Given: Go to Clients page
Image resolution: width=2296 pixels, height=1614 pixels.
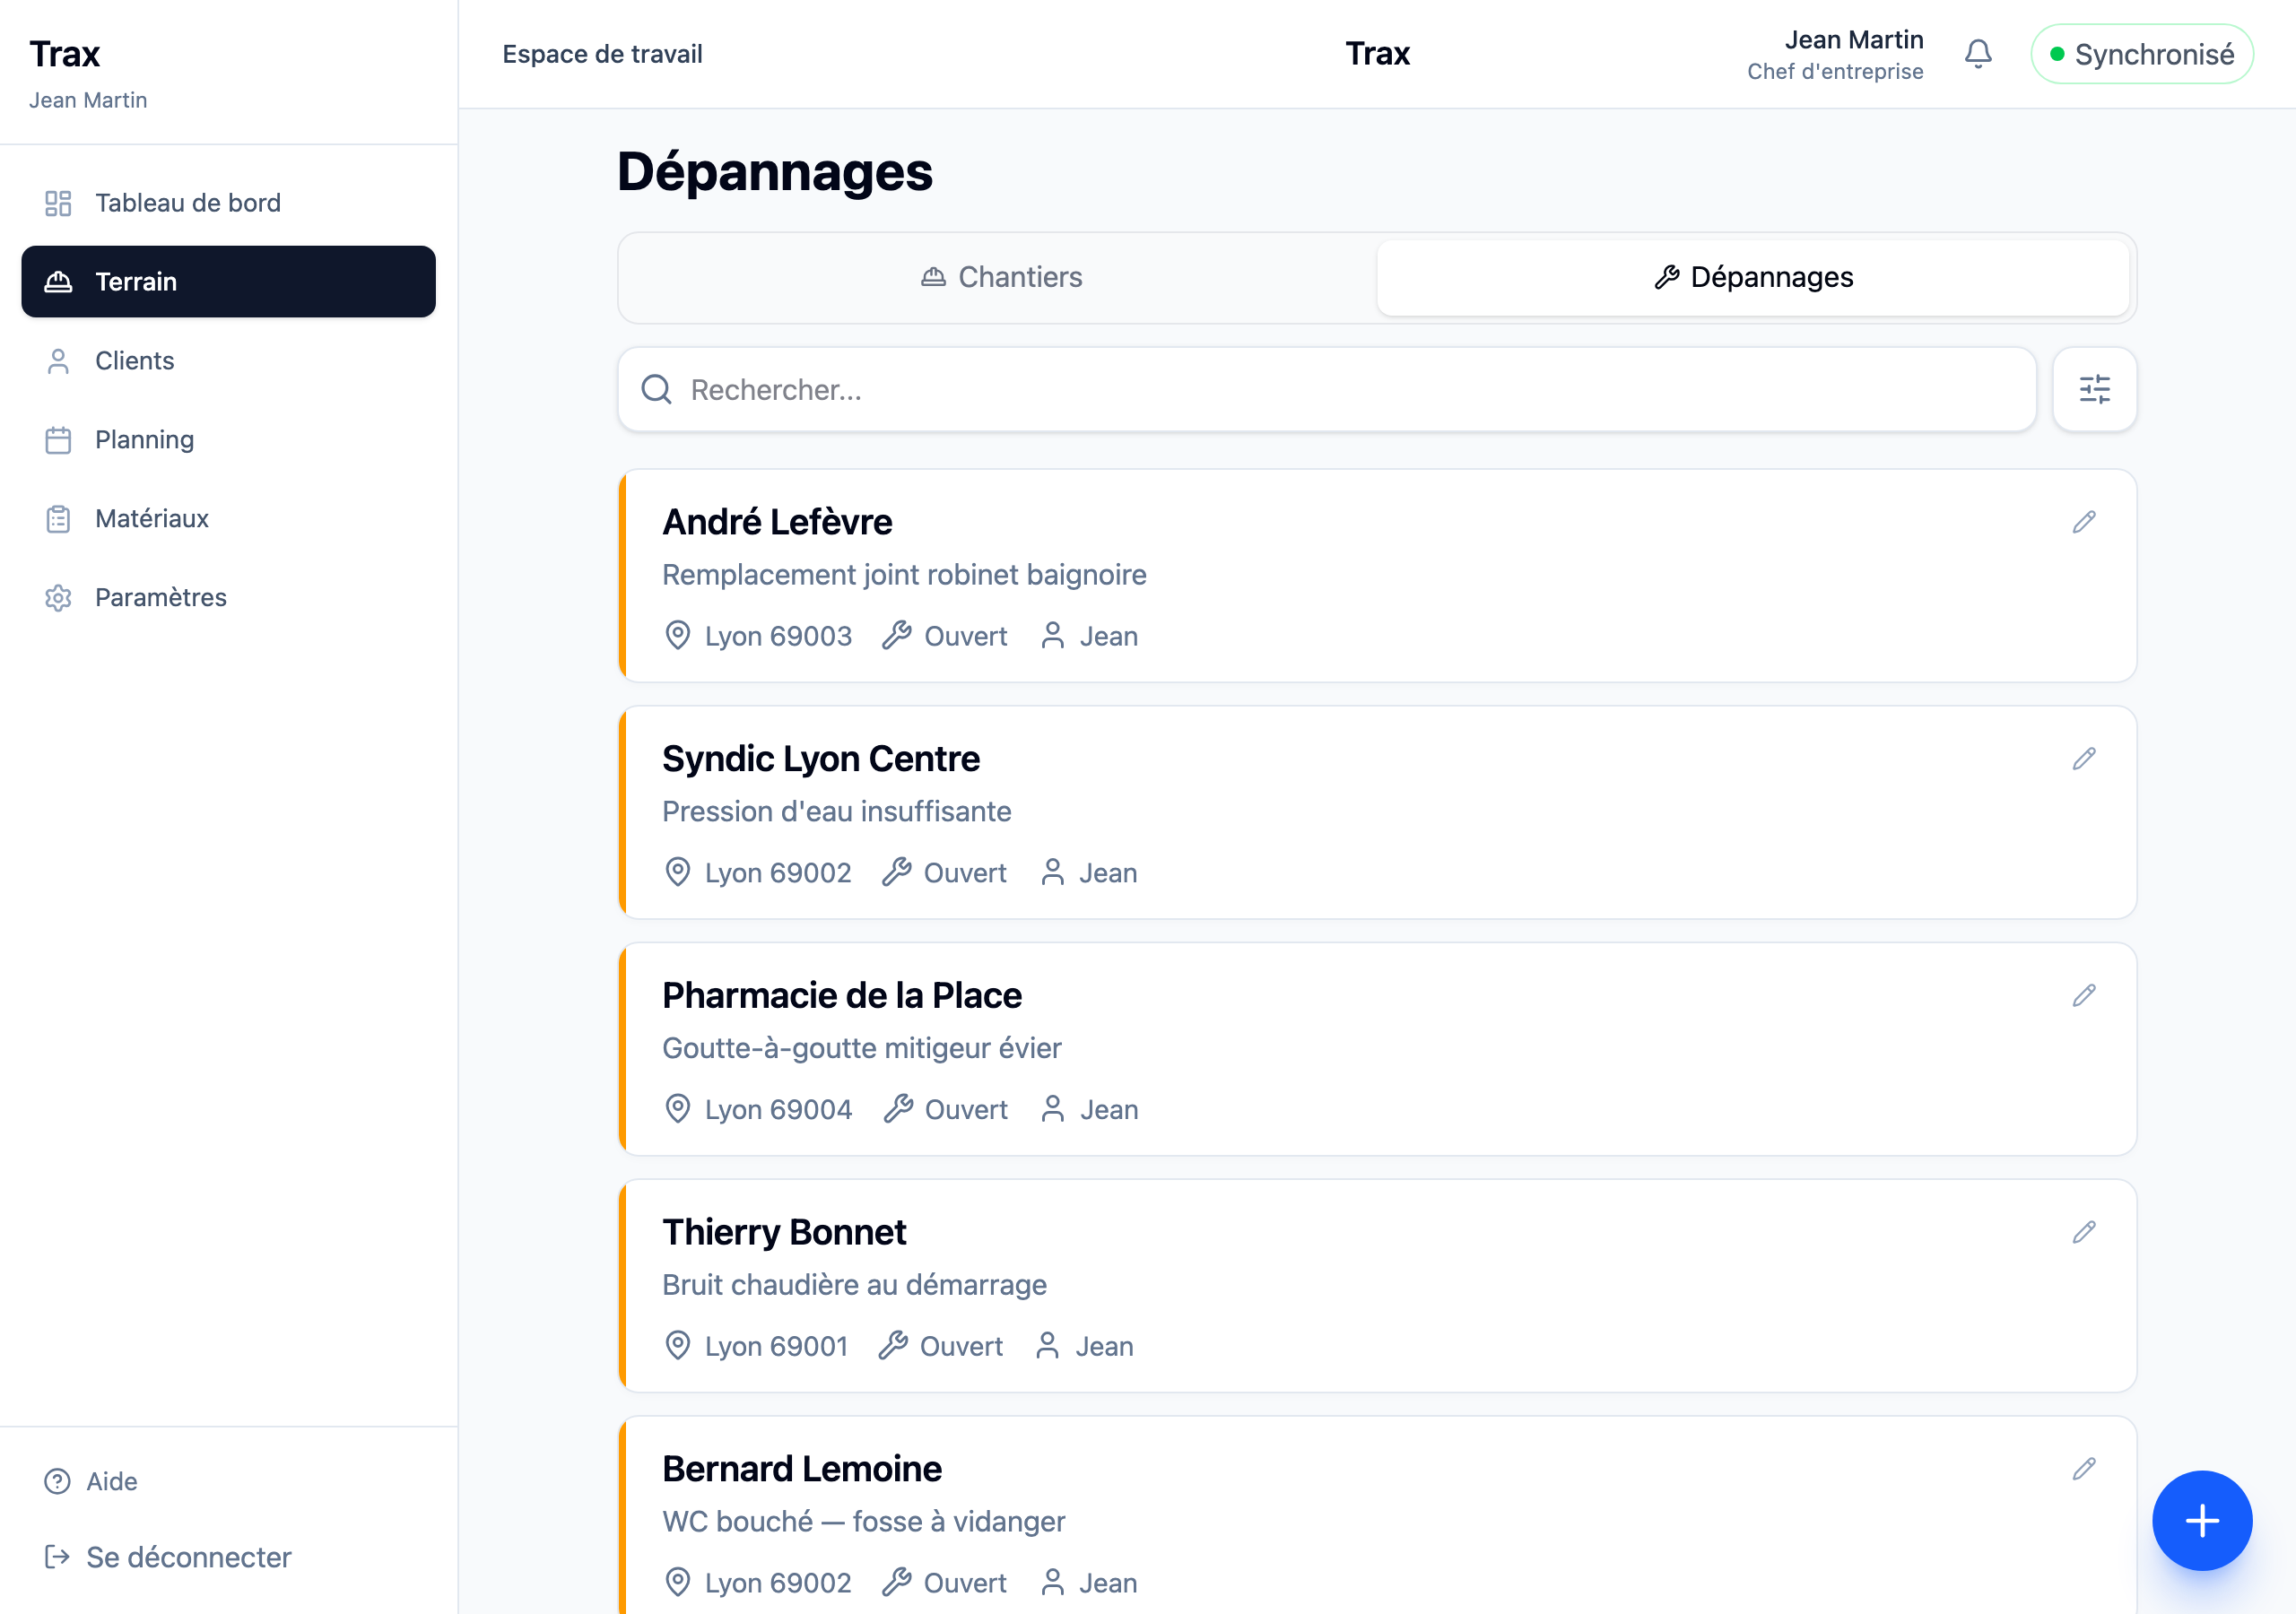Looking at the screenshot, I should point(228,361).
